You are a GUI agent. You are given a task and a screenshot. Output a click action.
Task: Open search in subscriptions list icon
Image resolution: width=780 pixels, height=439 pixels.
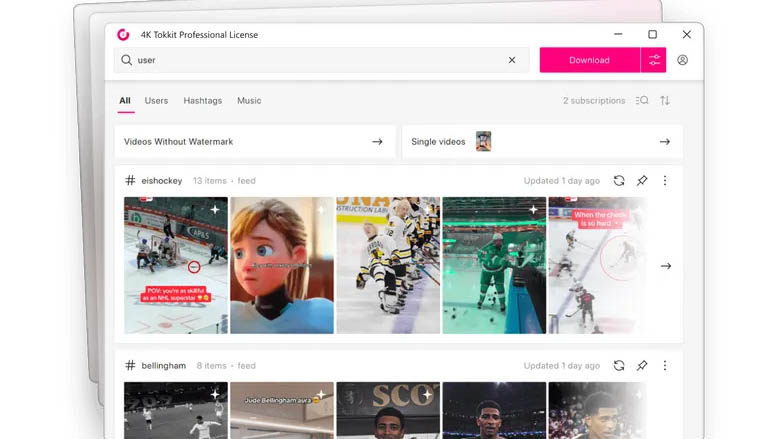(642, 101)
